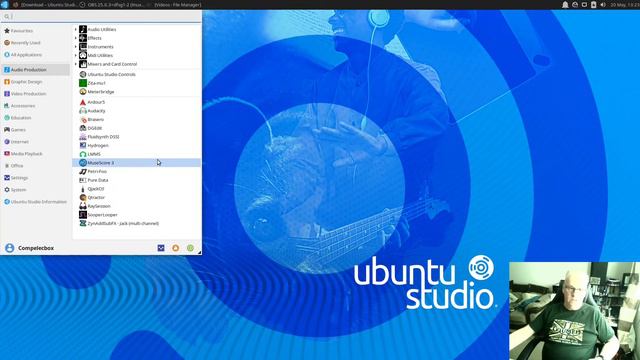Click the orange lock screen icon
Image resolution: width=640 pixels, height=360 pixels.
coord(176,248)
